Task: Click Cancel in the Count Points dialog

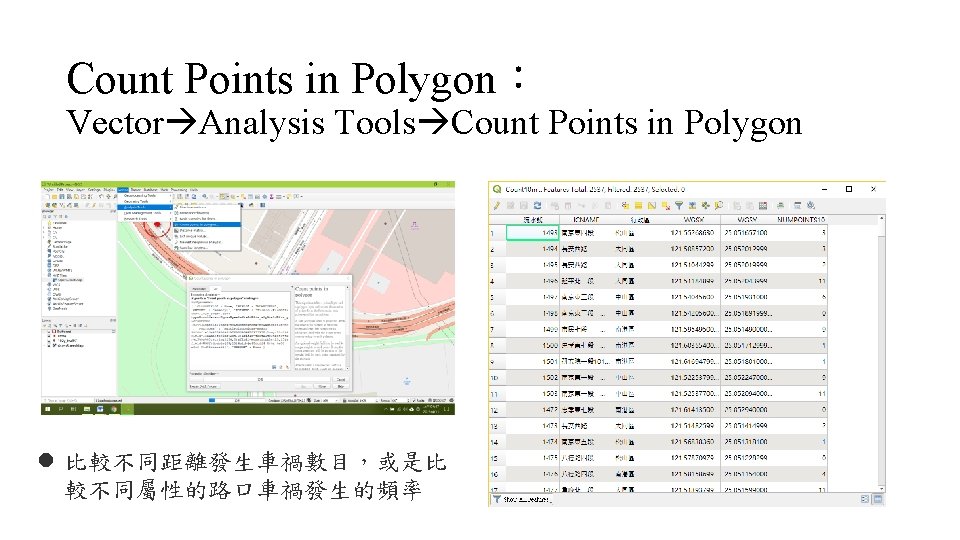Action: (341, 380)
